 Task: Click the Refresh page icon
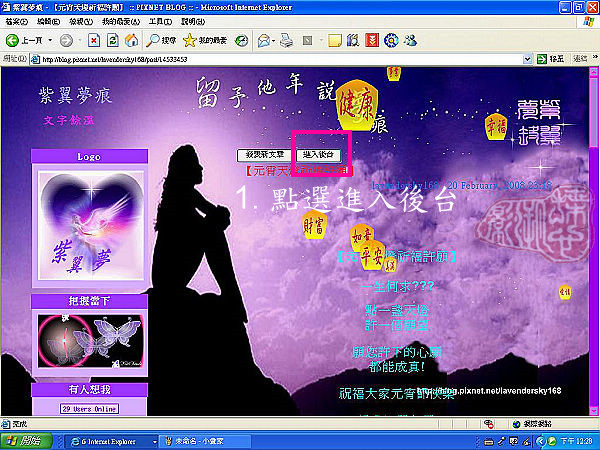pyautogui.click(x=112, y=40)
